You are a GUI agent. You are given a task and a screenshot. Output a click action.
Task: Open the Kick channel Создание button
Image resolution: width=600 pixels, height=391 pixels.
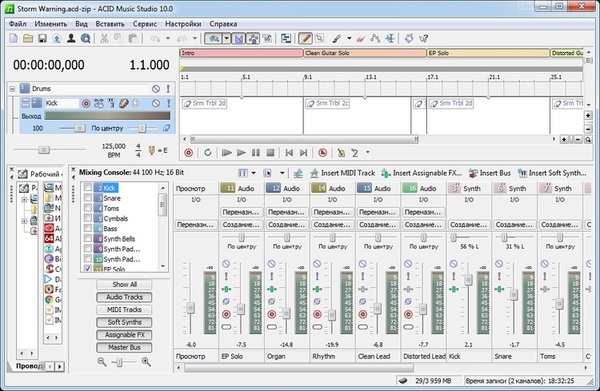[469, 225]
